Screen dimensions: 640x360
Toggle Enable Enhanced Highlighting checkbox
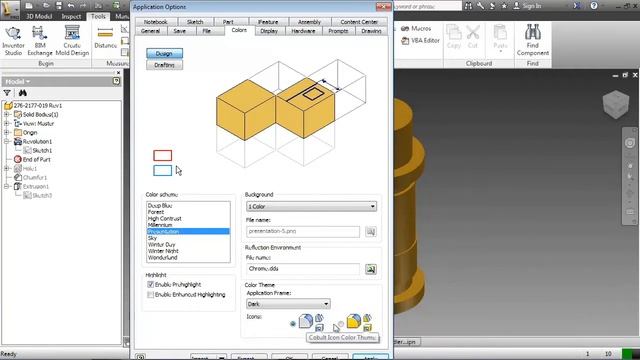tap(150, 295)
